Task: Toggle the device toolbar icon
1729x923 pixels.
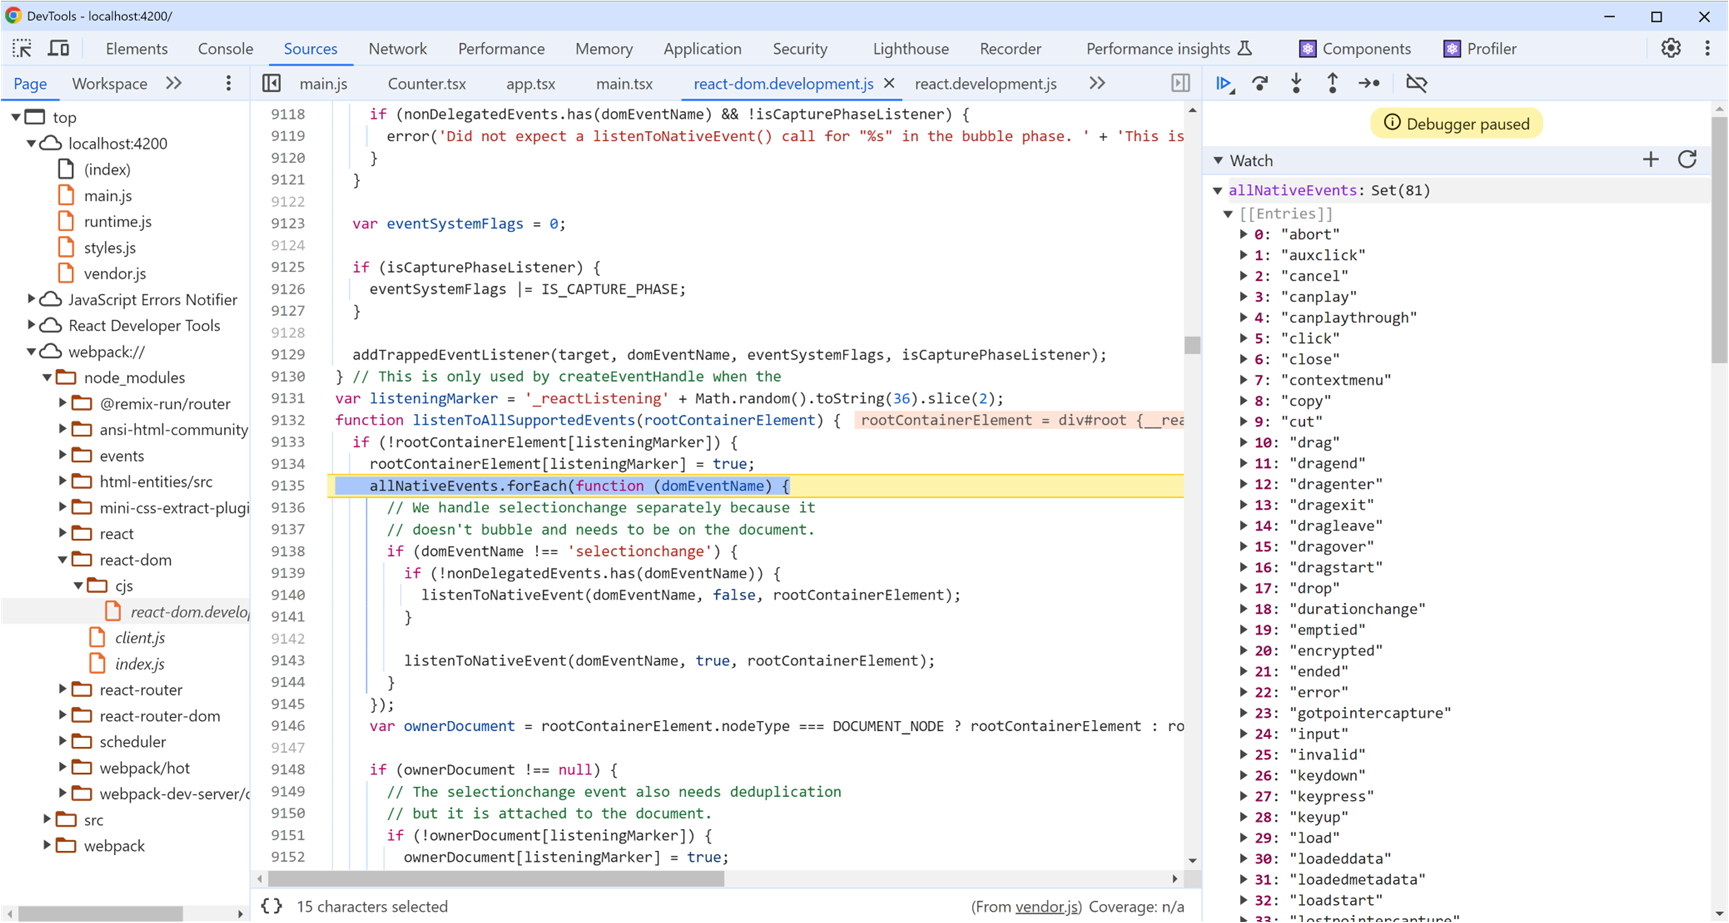Action: tap(59, 48)
